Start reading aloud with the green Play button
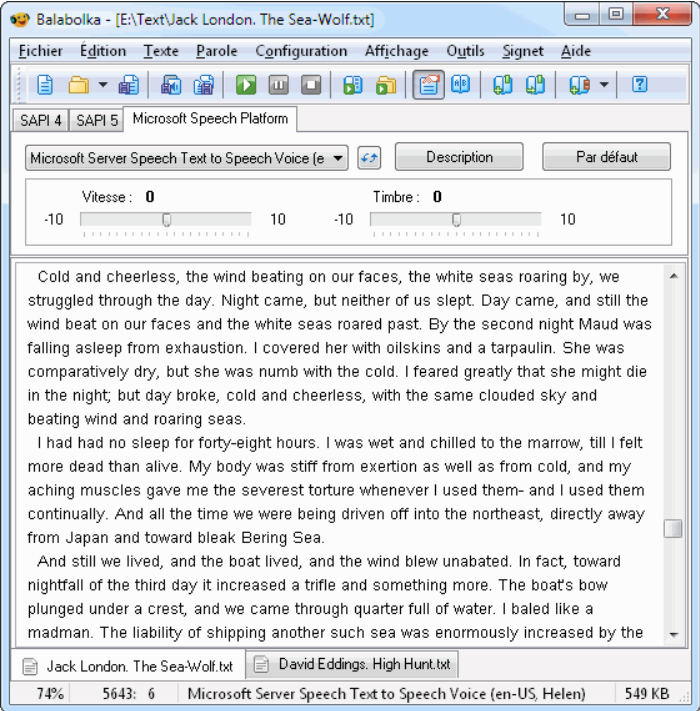This screenshot has width=700, height=711. (x=246, y=86)
